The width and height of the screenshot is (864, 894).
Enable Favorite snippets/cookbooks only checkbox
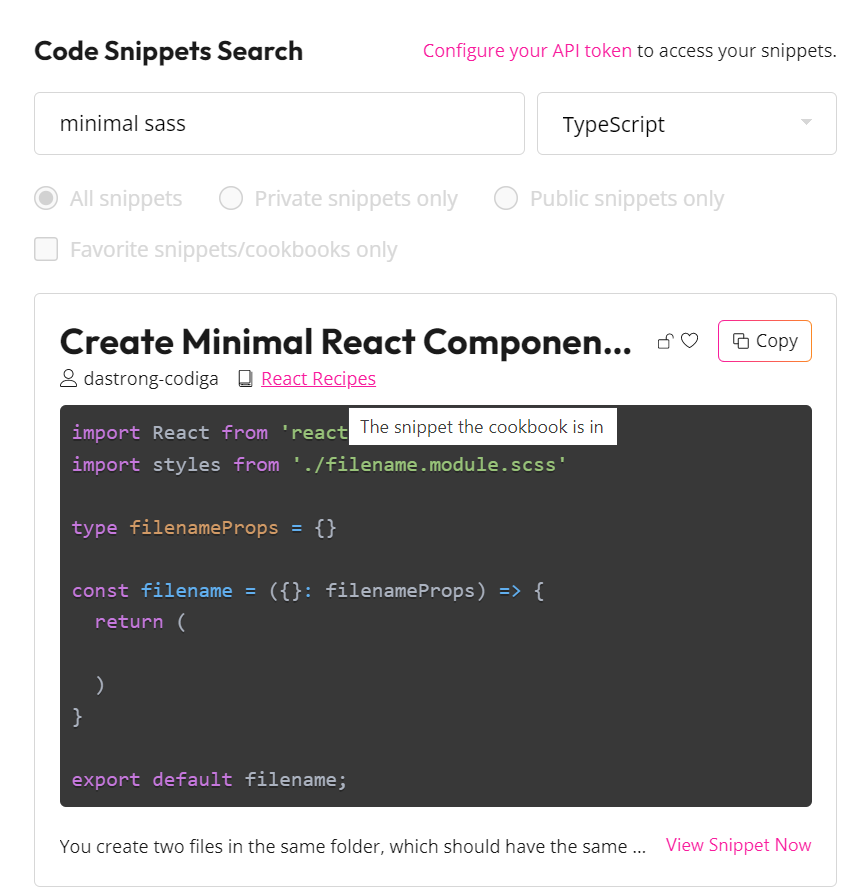pyautogui.click(x=46, y=249)
